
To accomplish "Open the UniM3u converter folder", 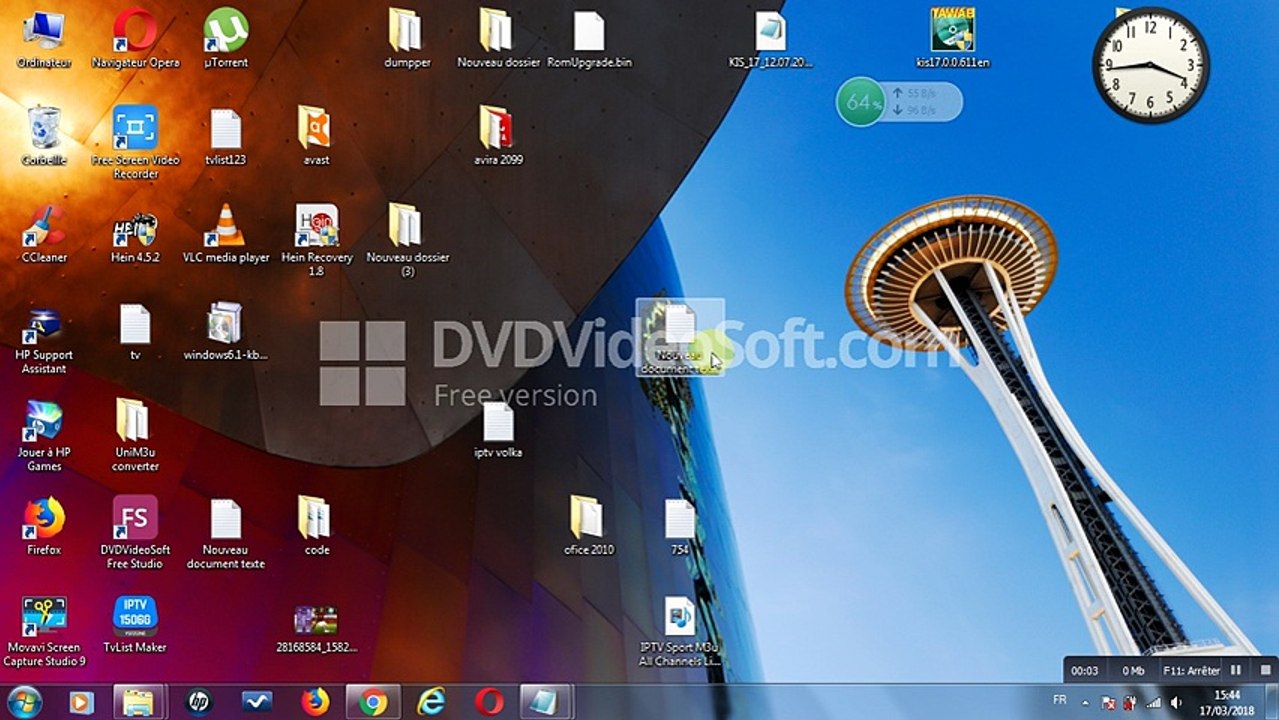I will point(135,436).
